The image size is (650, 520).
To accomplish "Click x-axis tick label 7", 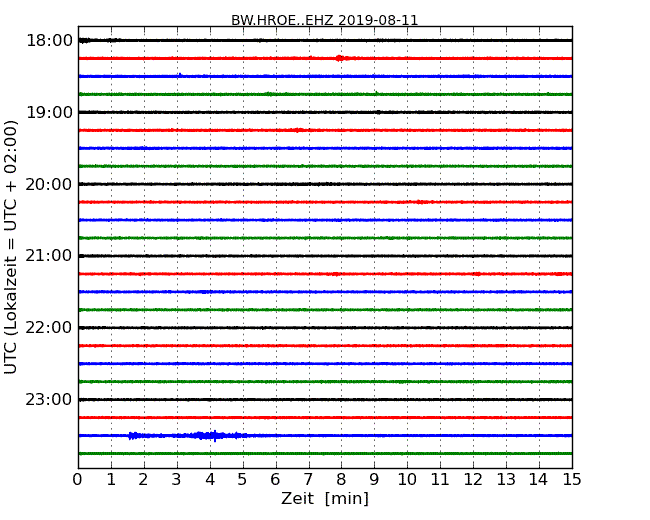I will pos(308,480).
